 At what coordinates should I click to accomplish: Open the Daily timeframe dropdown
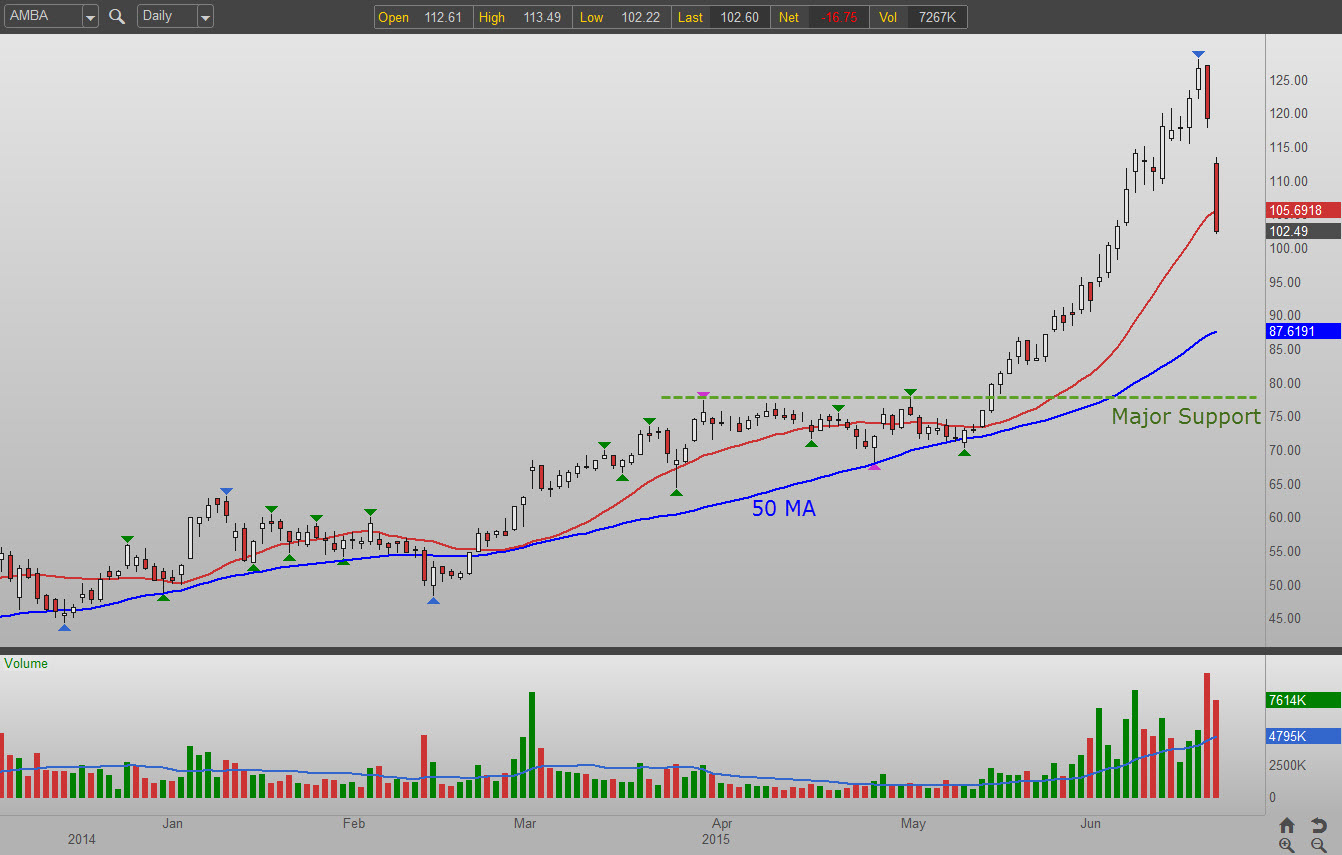(x=206, y=16)
